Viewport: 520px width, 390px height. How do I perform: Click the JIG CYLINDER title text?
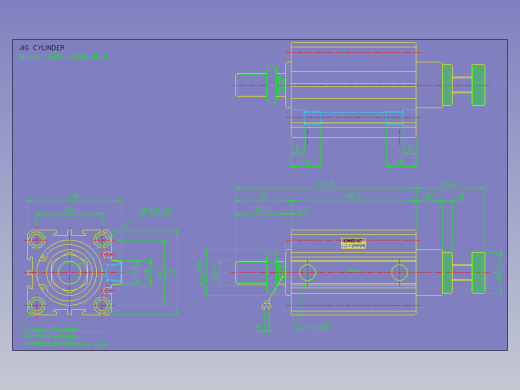(x=42, y=48)
